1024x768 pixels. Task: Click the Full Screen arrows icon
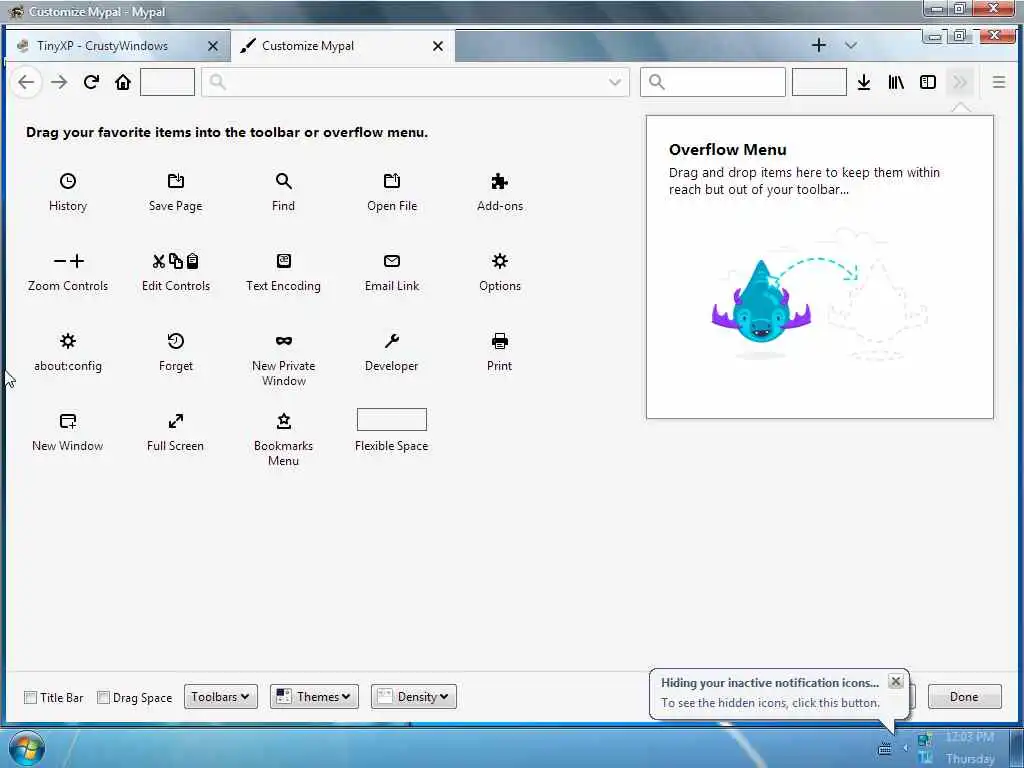176,421
